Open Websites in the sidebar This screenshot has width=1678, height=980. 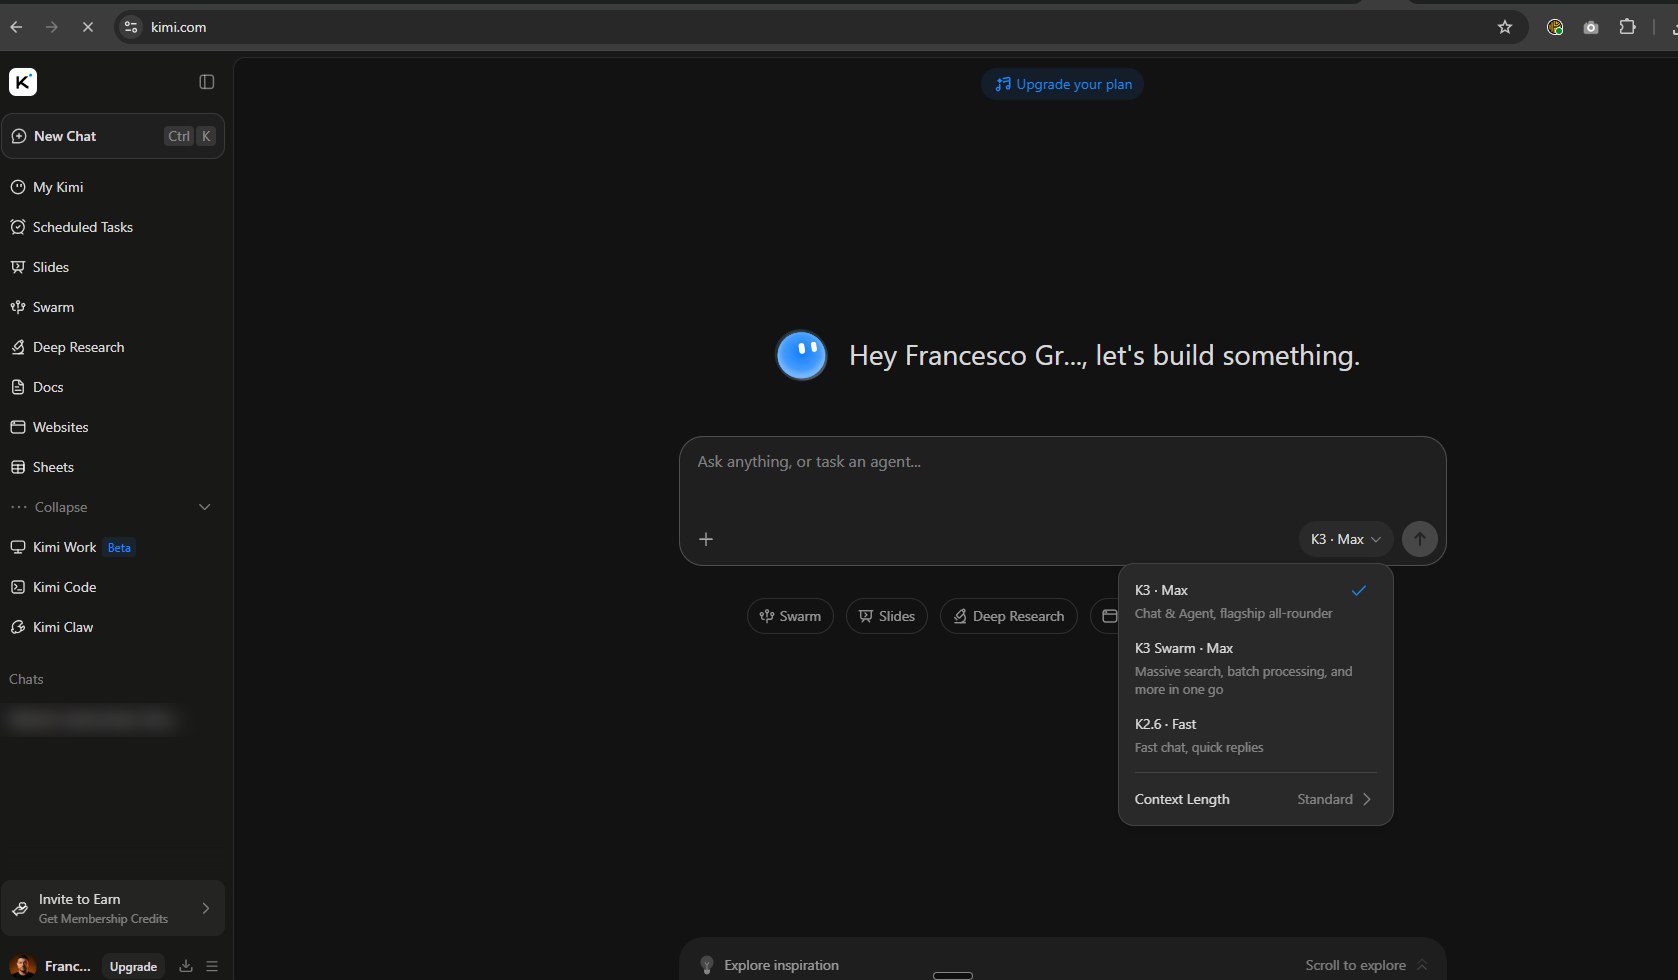pos(112,427)
